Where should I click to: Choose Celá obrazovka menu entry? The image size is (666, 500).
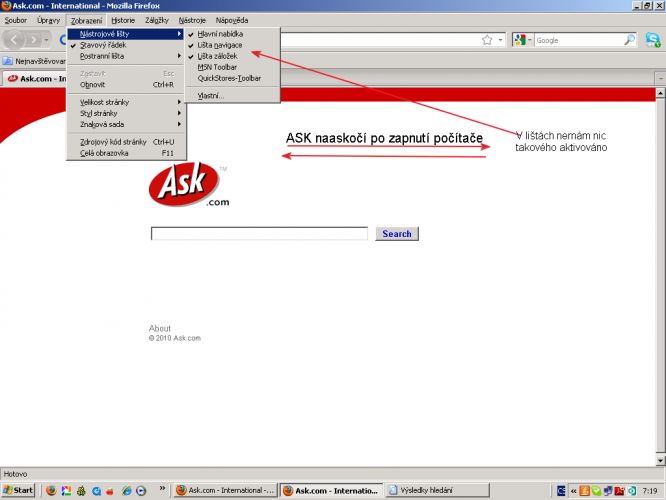[x=126, y=153]
